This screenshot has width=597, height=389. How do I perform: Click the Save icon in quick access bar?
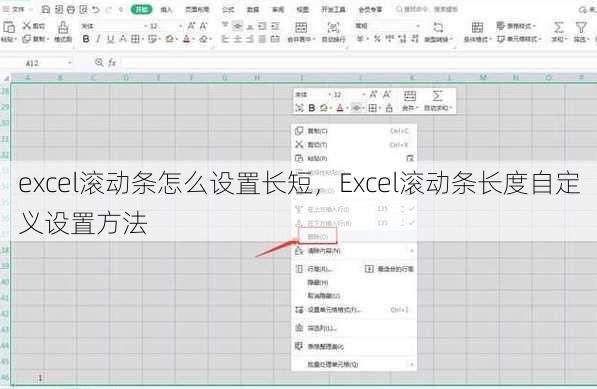(x=45, y=9)
